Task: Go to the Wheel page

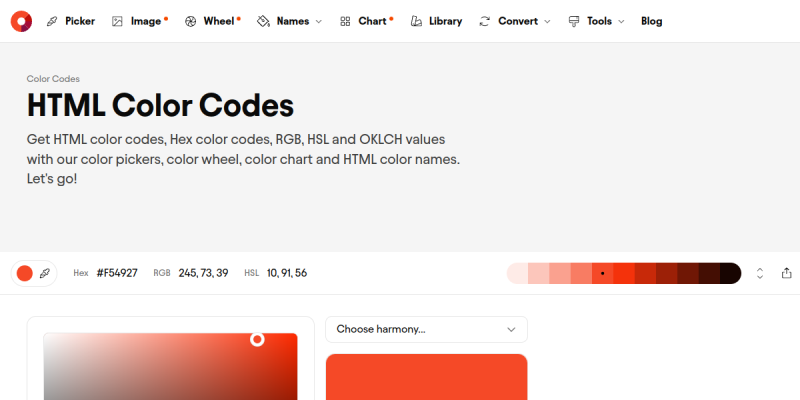Action: pyautogui.click(x=219, y=21)
